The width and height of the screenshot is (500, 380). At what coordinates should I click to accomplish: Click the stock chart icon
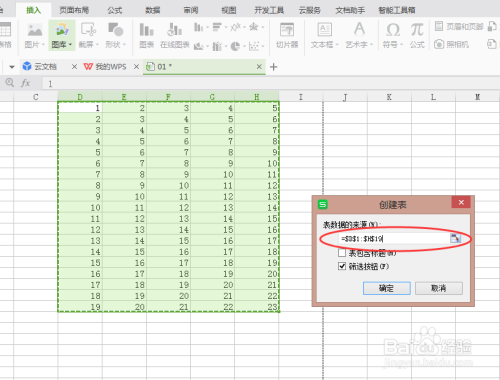(x=217, y=46)
